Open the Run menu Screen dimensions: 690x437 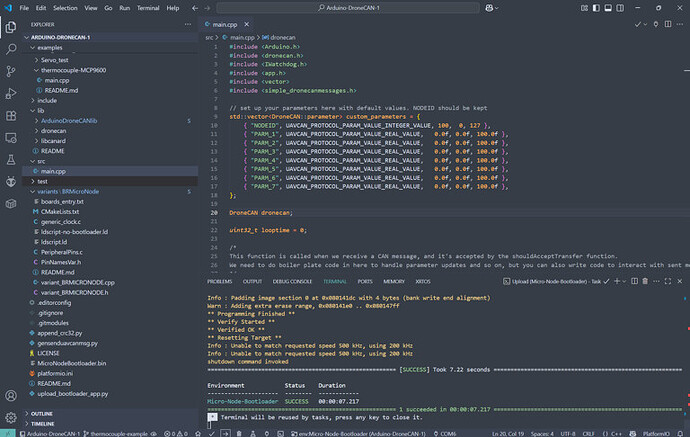point(125,8)
